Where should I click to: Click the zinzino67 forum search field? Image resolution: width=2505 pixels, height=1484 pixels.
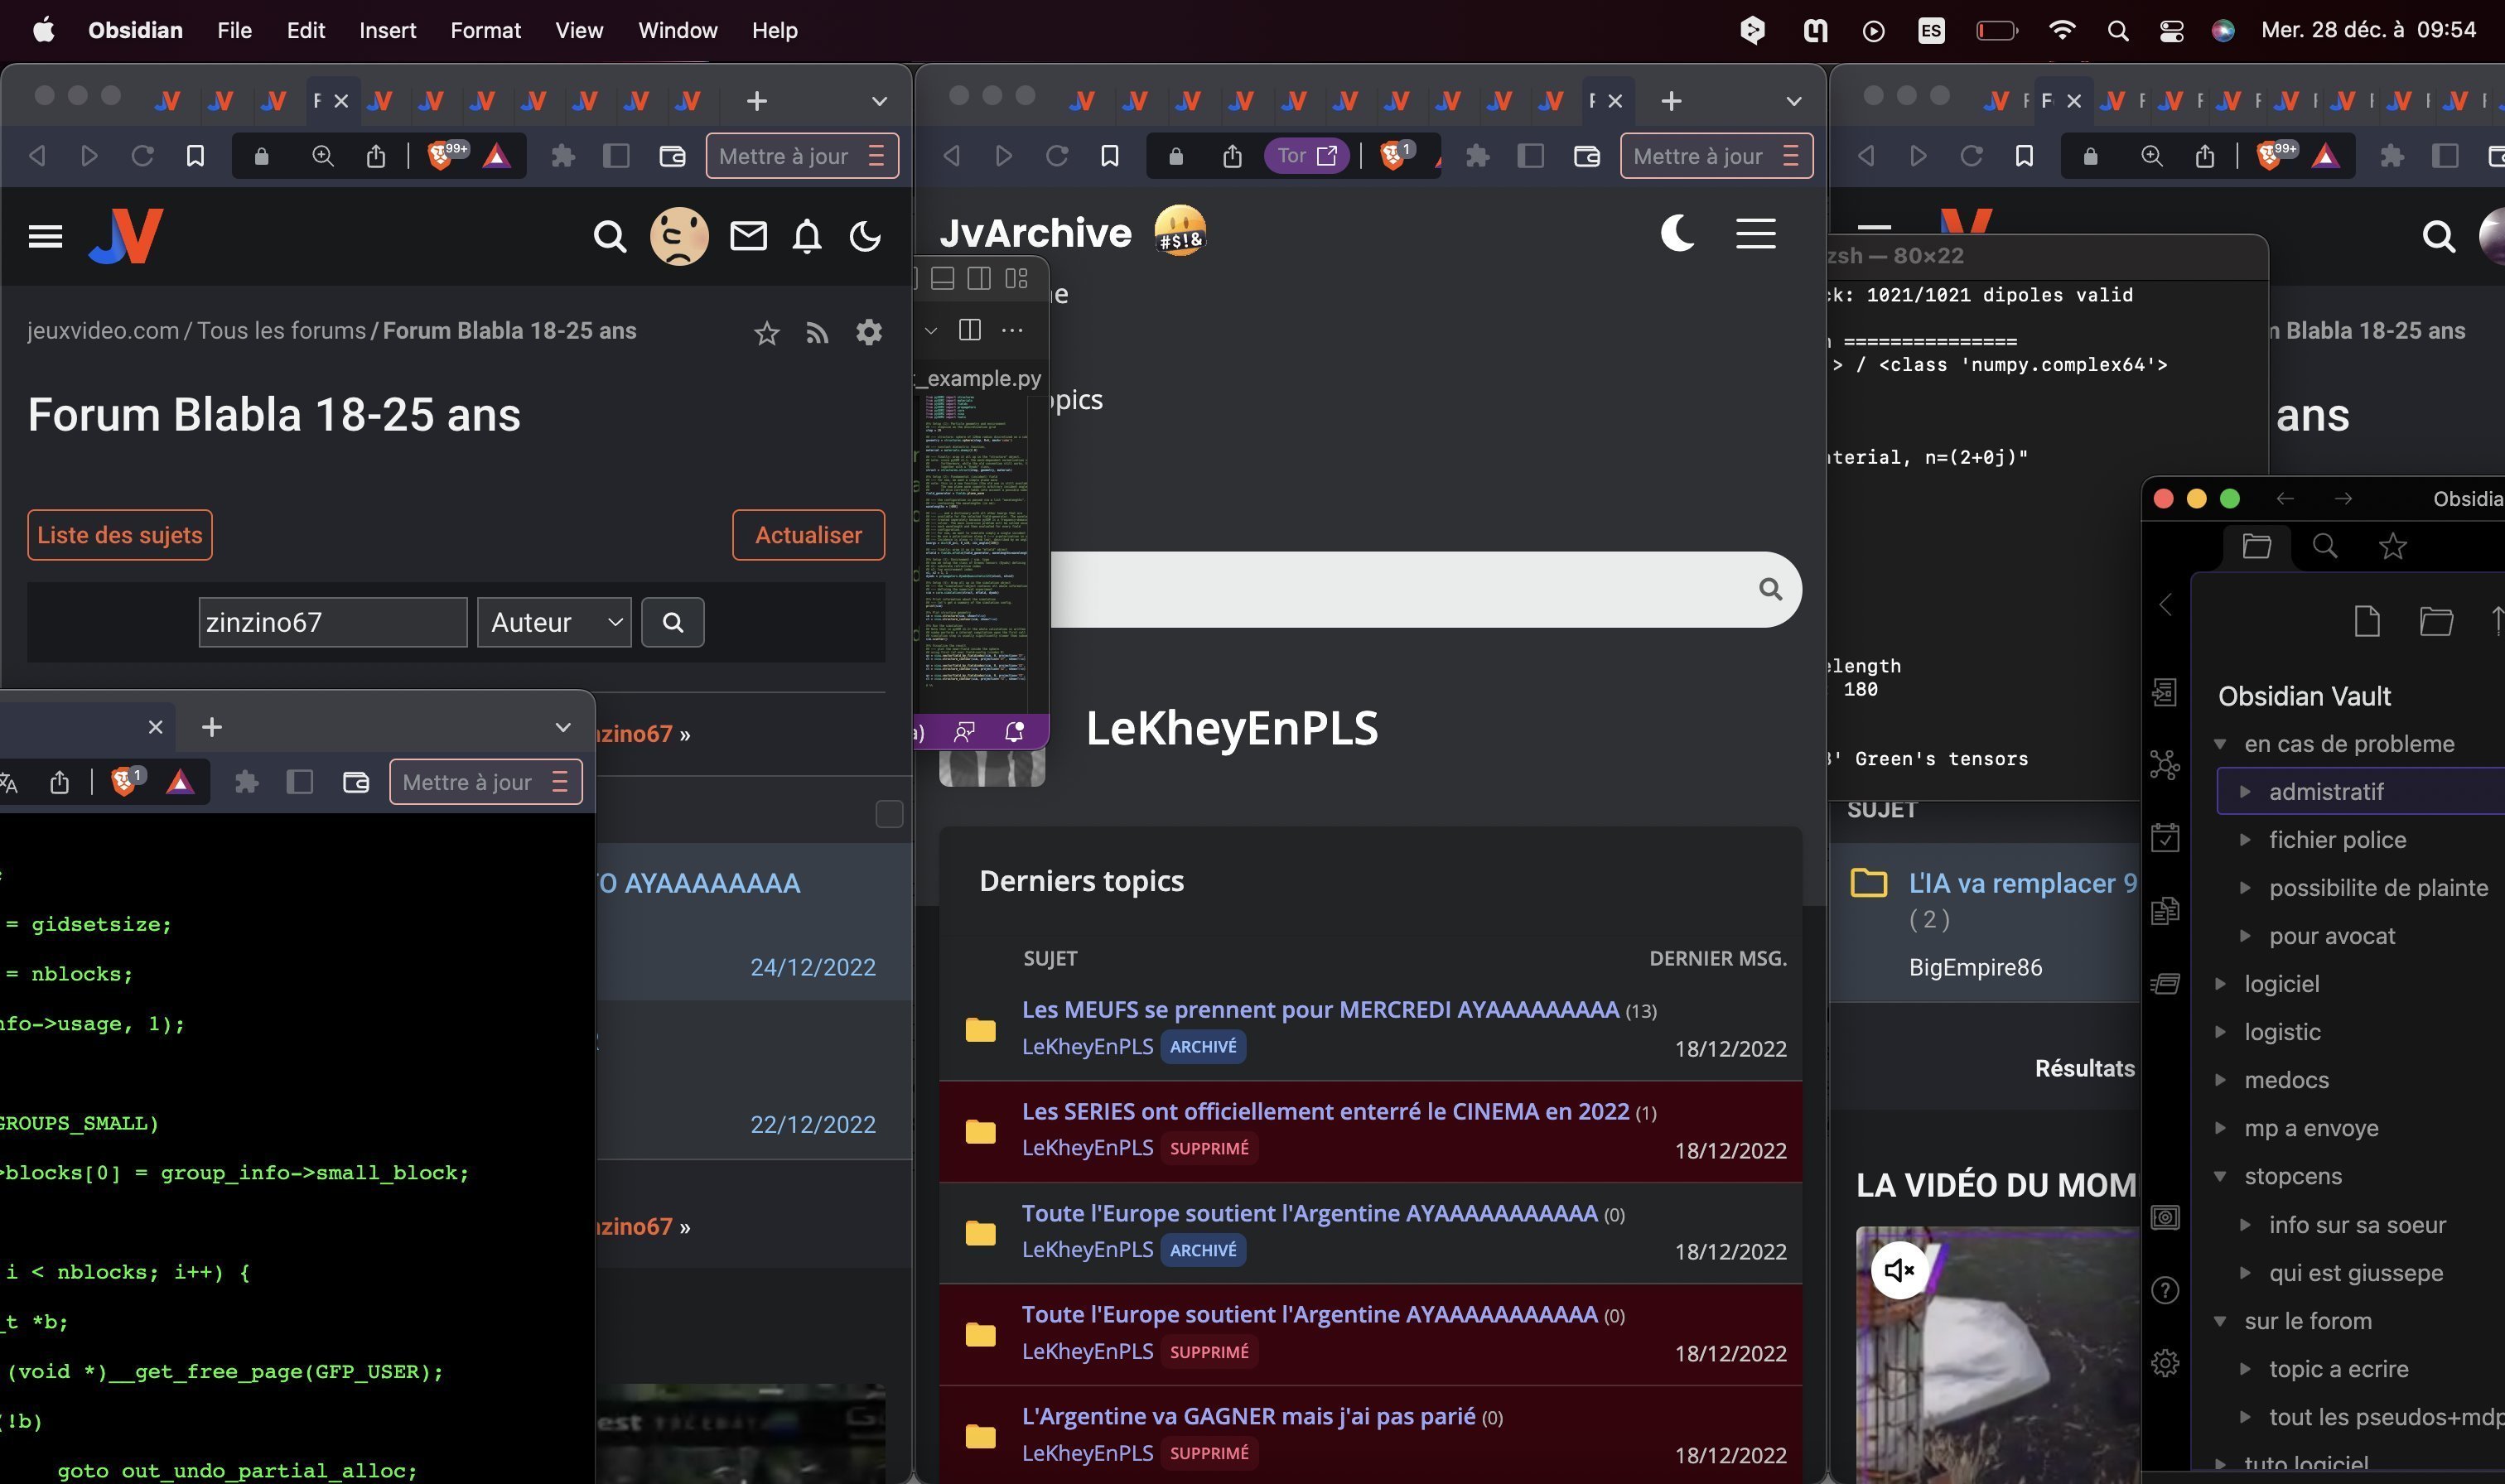tap(333, 622)
